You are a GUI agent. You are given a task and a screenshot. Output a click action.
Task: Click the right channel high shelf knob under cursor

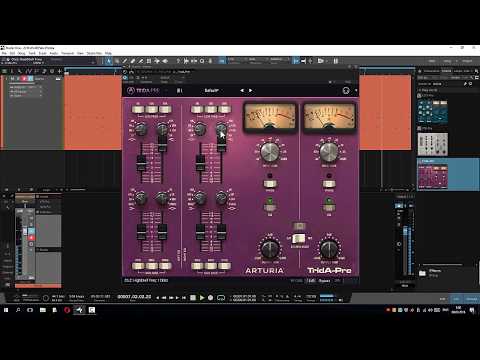pyautogui.click(x=221, y=129)
